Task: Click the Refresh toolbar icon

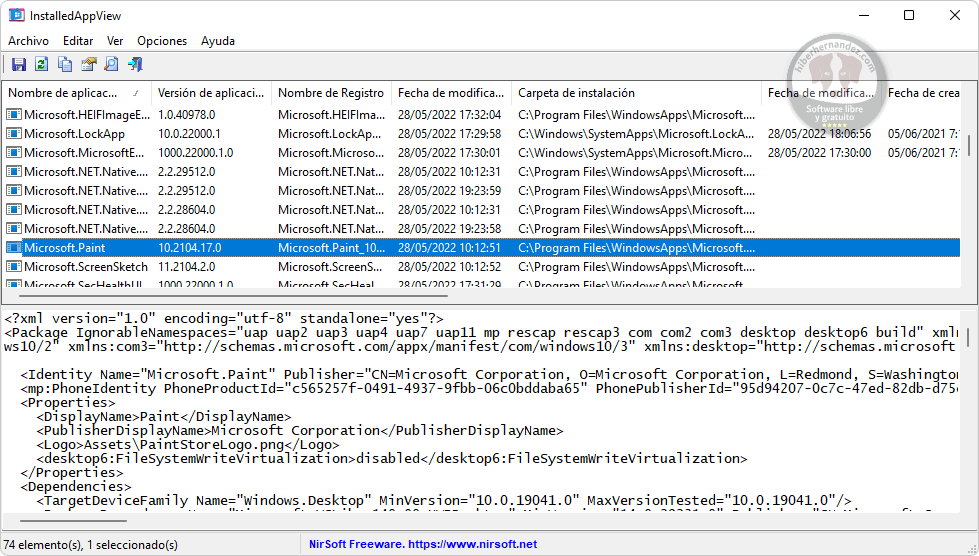Action: coord(42,64)
